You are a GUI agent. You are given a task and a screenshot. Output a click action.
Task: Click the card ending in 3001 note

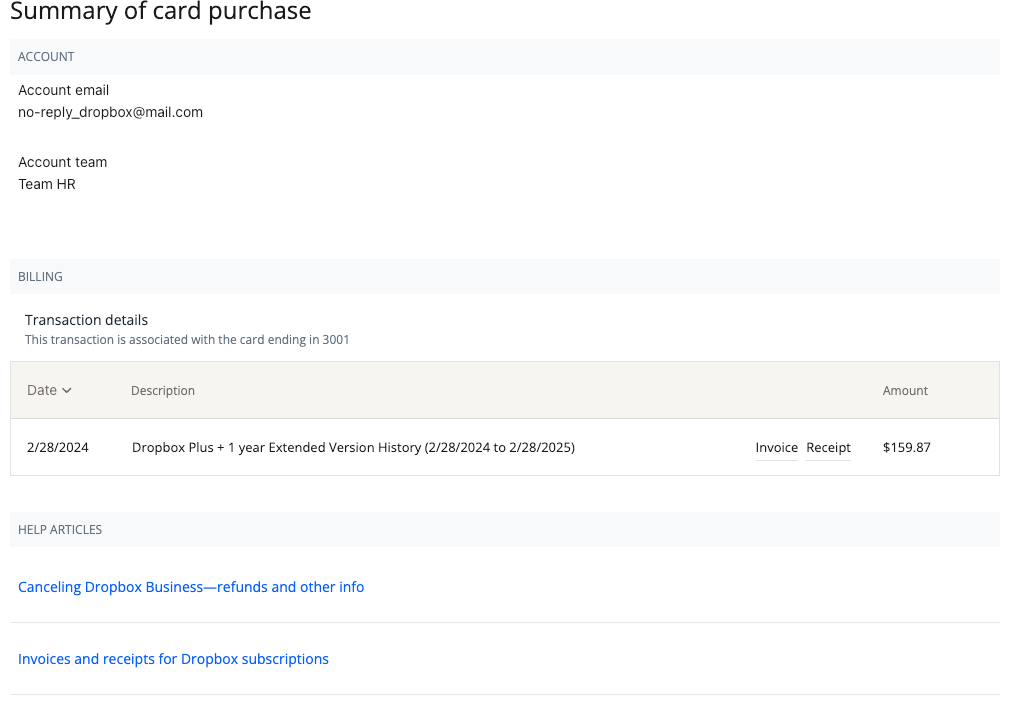(187, 340)
